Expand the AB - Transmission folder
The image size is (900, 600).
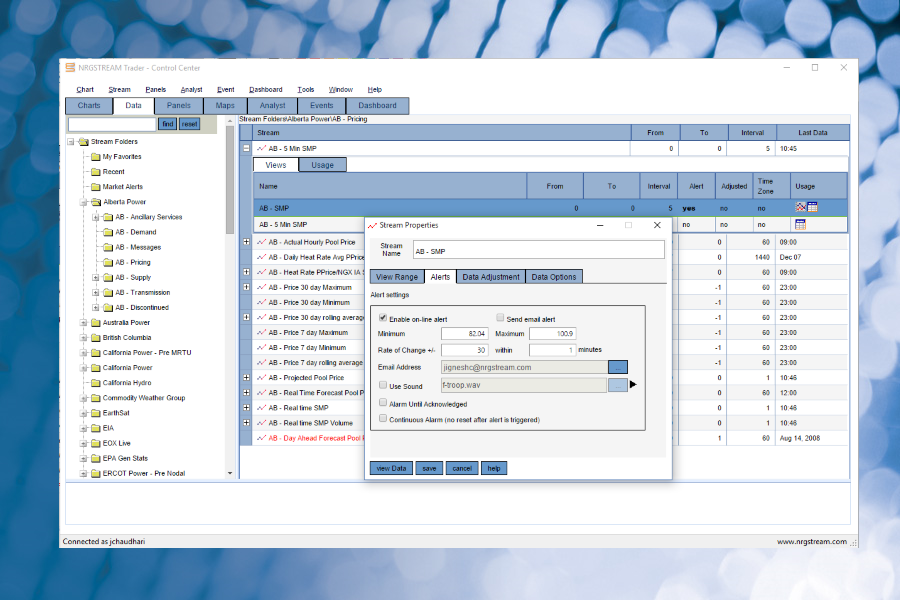96,292
